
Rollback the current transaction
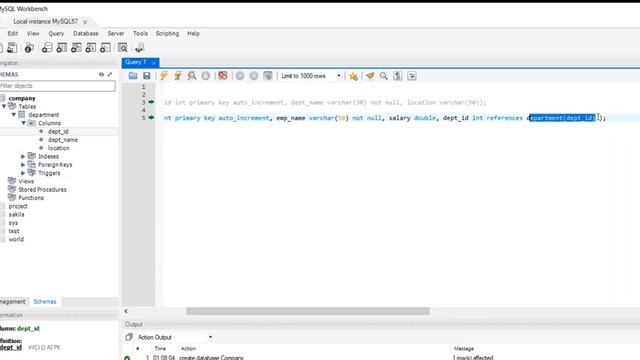254,76
